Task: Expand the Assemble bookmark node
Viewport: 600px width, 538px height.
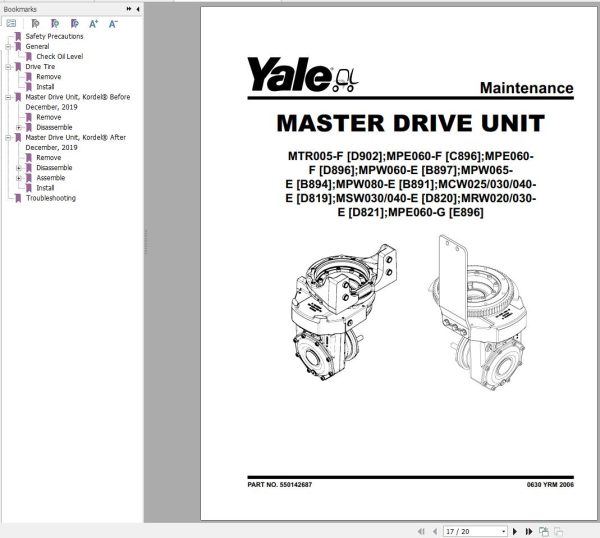Action: point(19,178)
